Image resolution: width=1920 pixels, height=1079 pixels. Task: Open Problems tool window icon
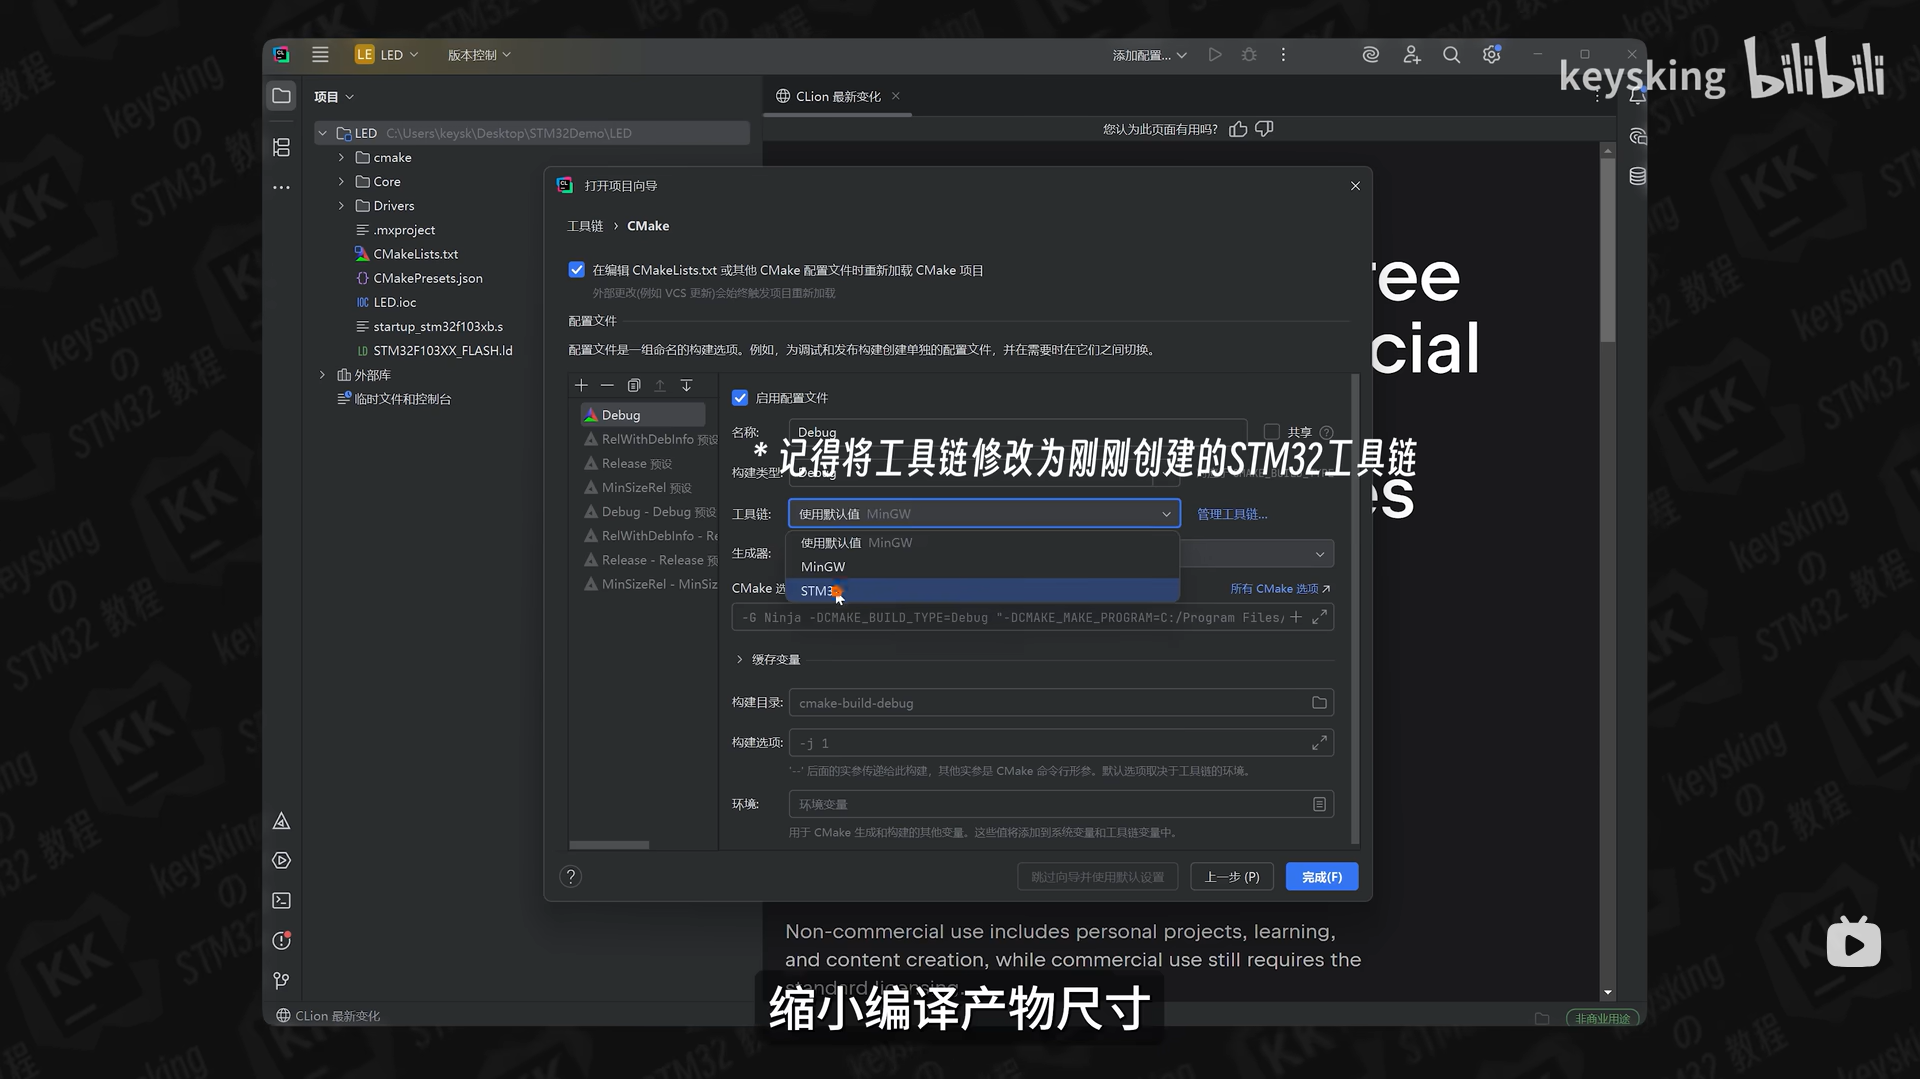[x=281, y=940]
